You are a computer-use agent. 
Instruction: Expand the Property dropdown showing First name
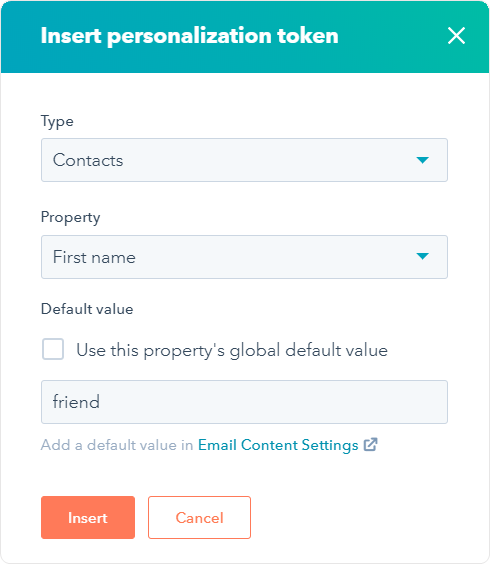[x=244, y=257]
